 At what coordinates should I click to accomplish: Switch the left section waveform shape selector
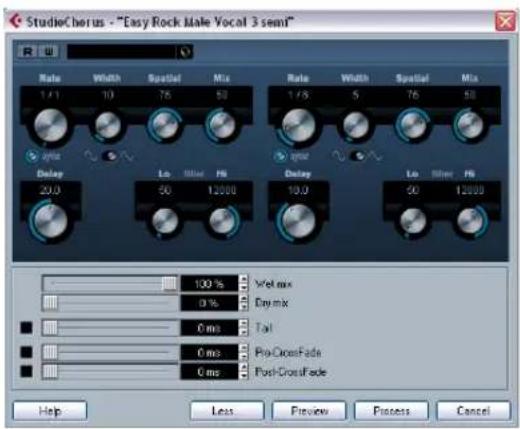click(109, 156)
